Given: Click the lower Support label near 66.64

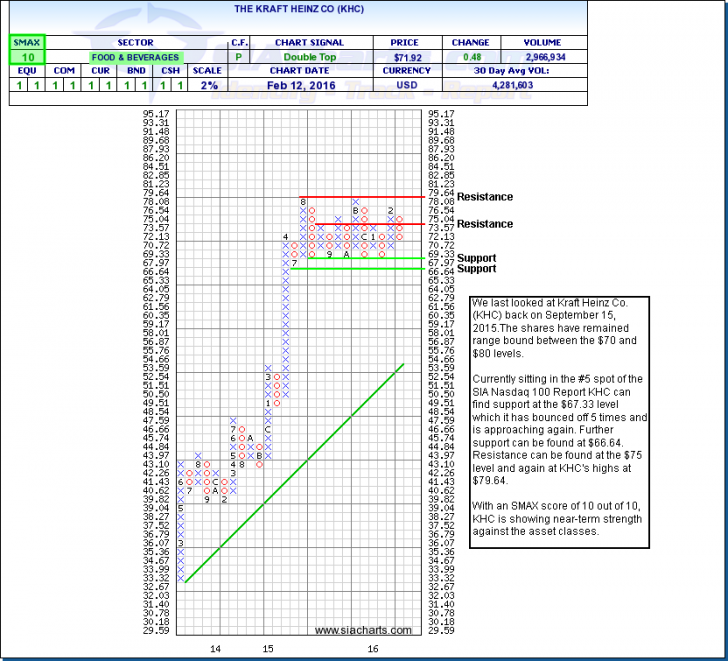Looking at the screenshot, I should [476, 269].
